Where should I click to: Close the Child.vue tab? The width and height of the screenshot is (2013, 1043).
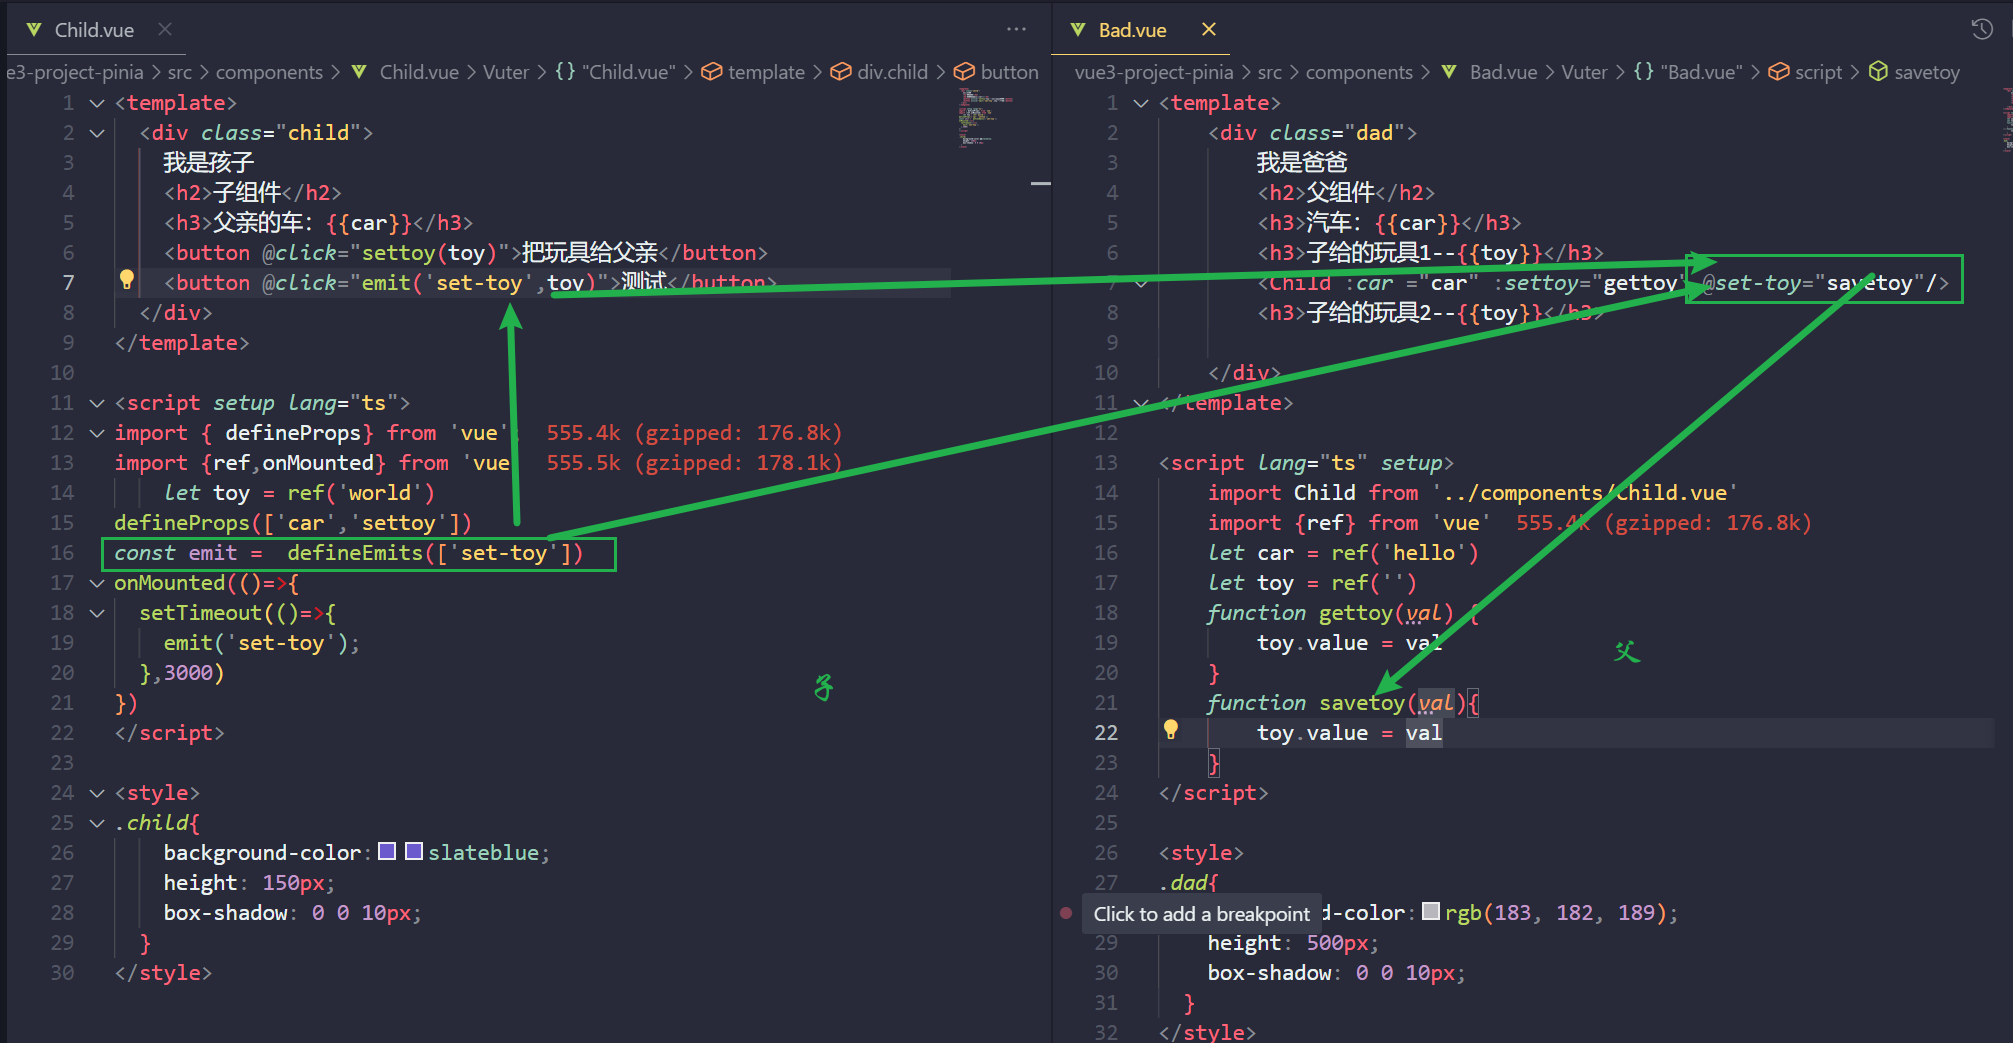coord(165,30)
